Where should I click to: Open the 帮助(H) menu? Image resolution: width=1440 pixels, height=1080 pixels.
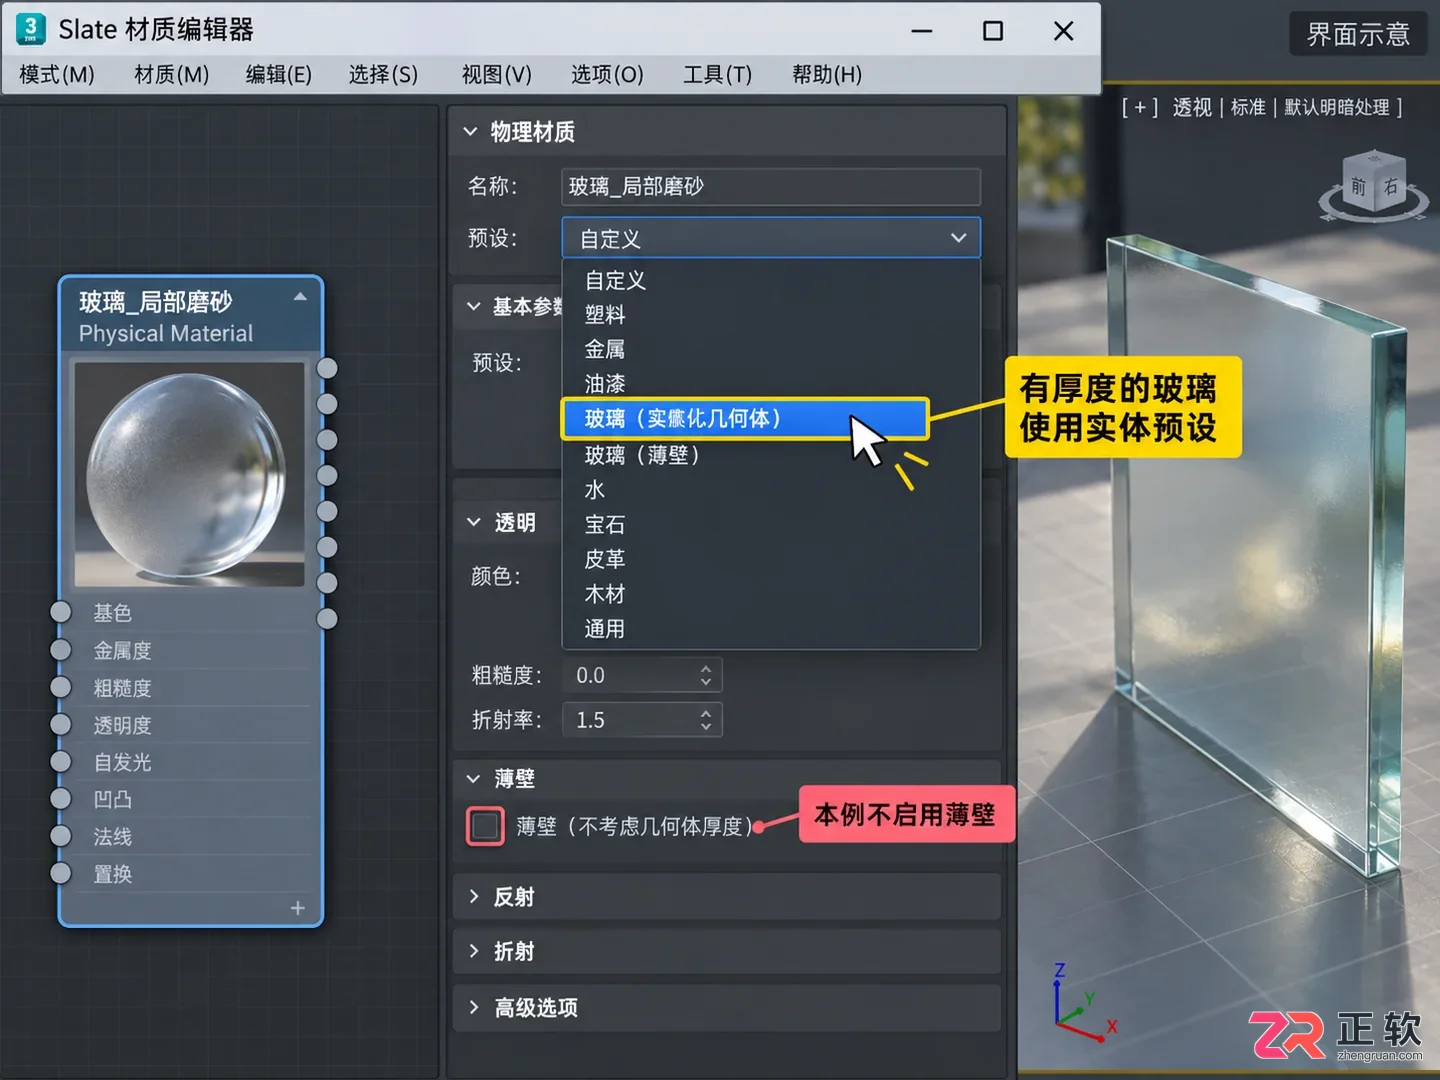pos(827,75)
